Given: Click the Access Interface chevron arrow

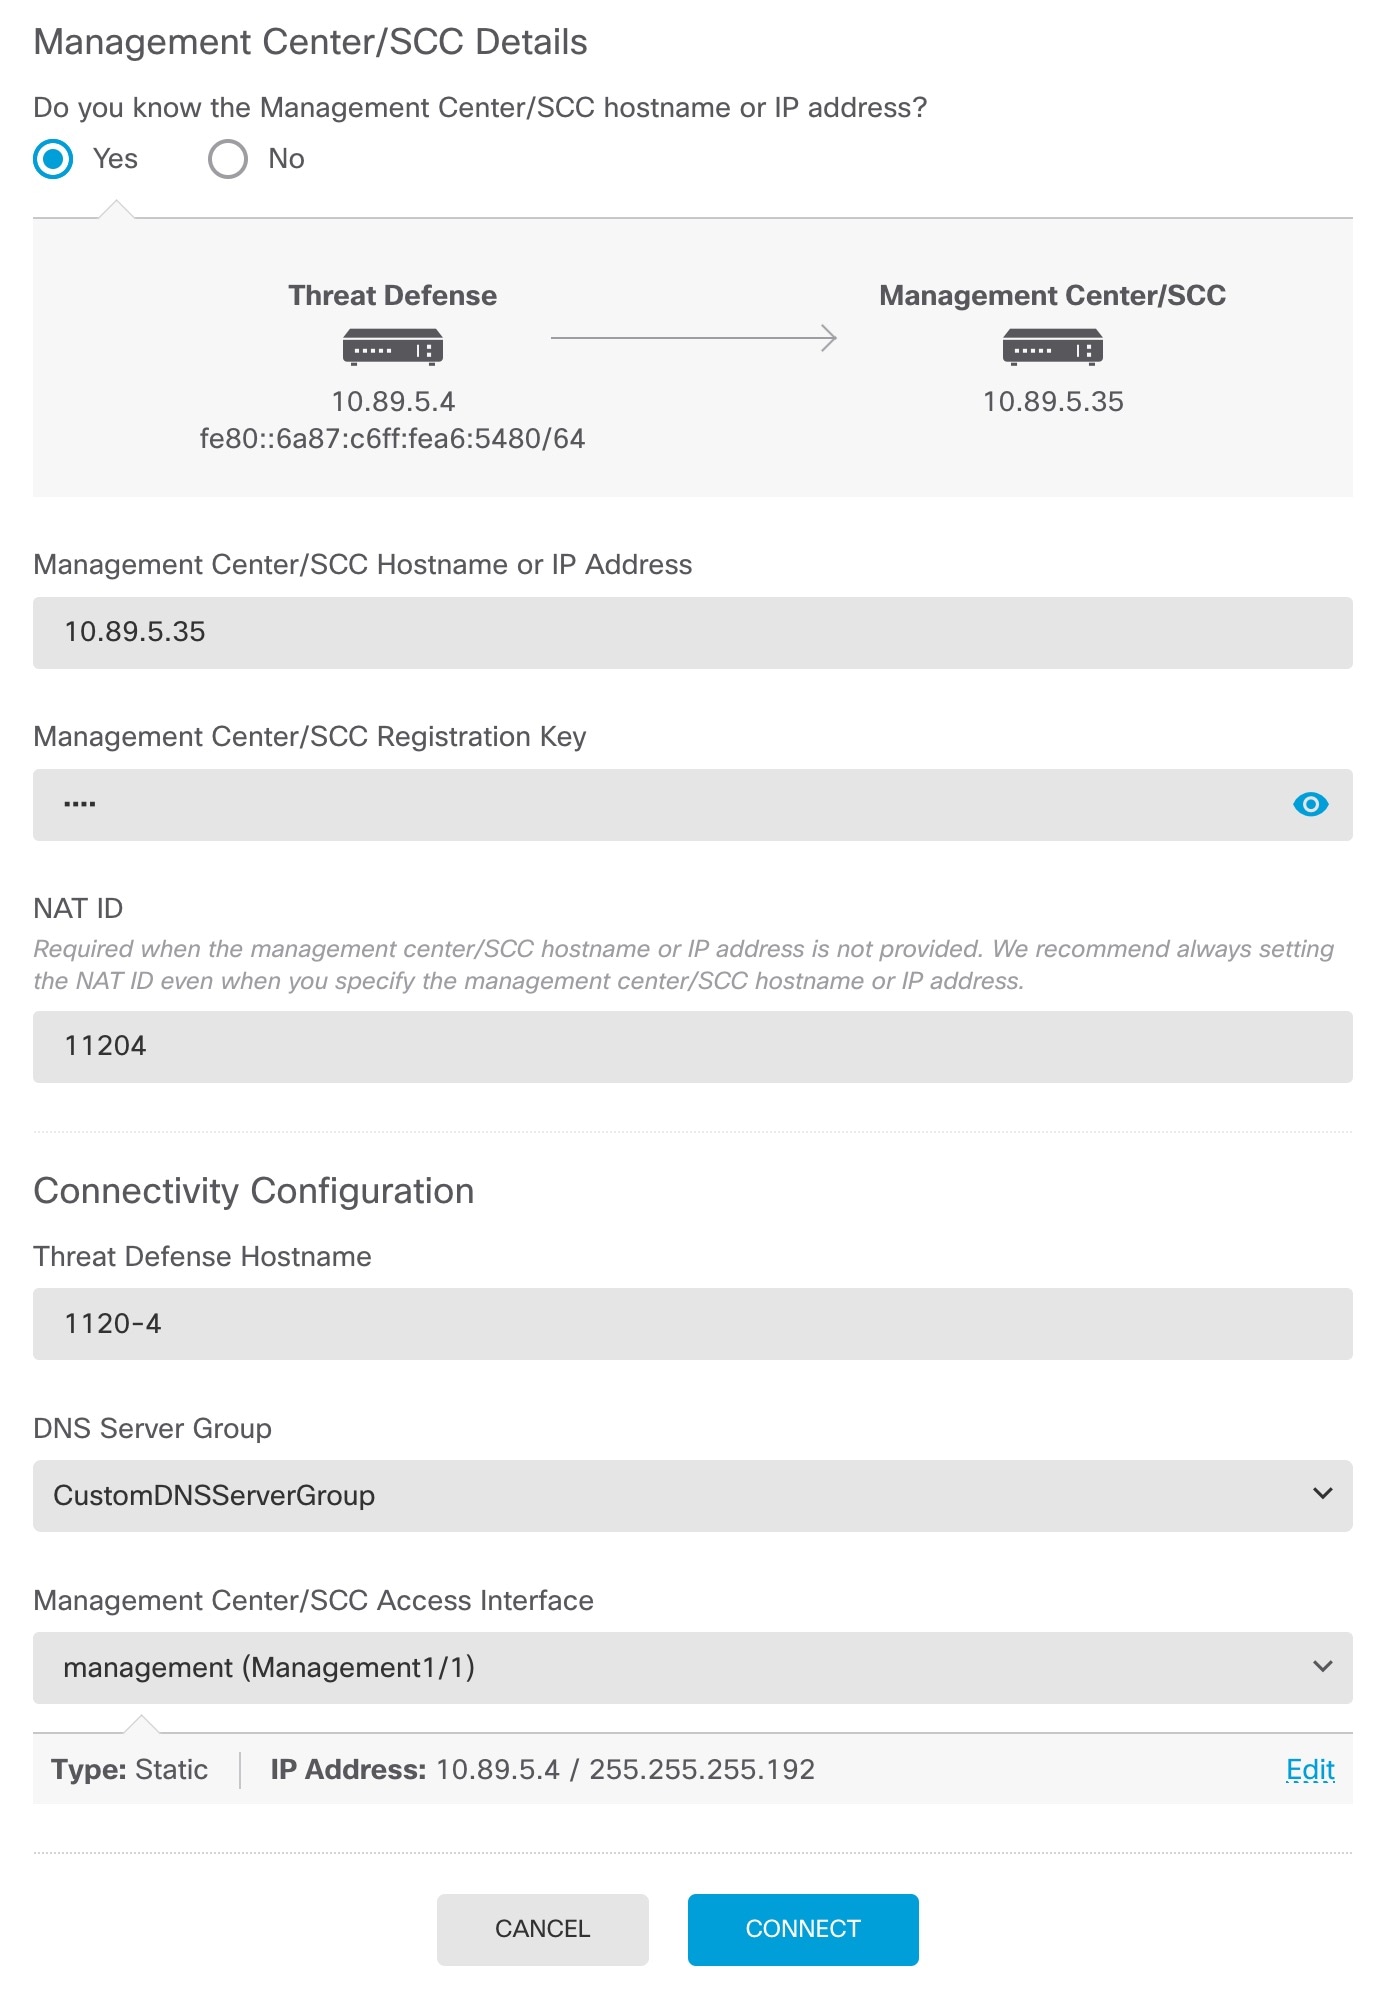Looking at the screenshot, I should click(1322, 1666).
